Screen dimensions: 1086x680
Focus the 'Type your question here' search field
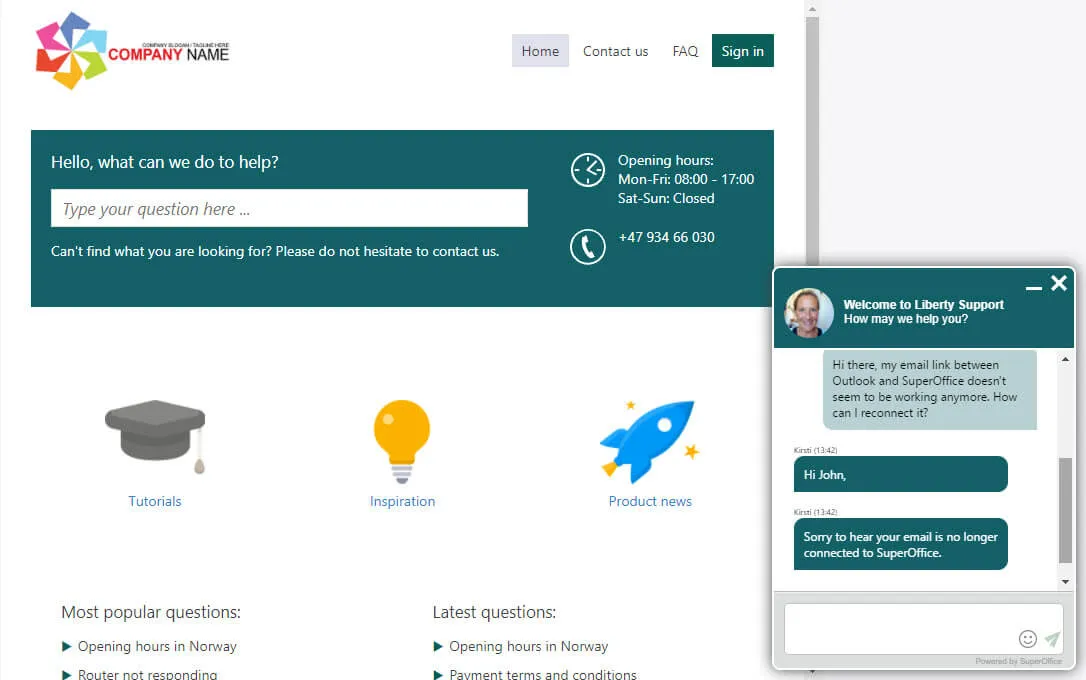289,209
